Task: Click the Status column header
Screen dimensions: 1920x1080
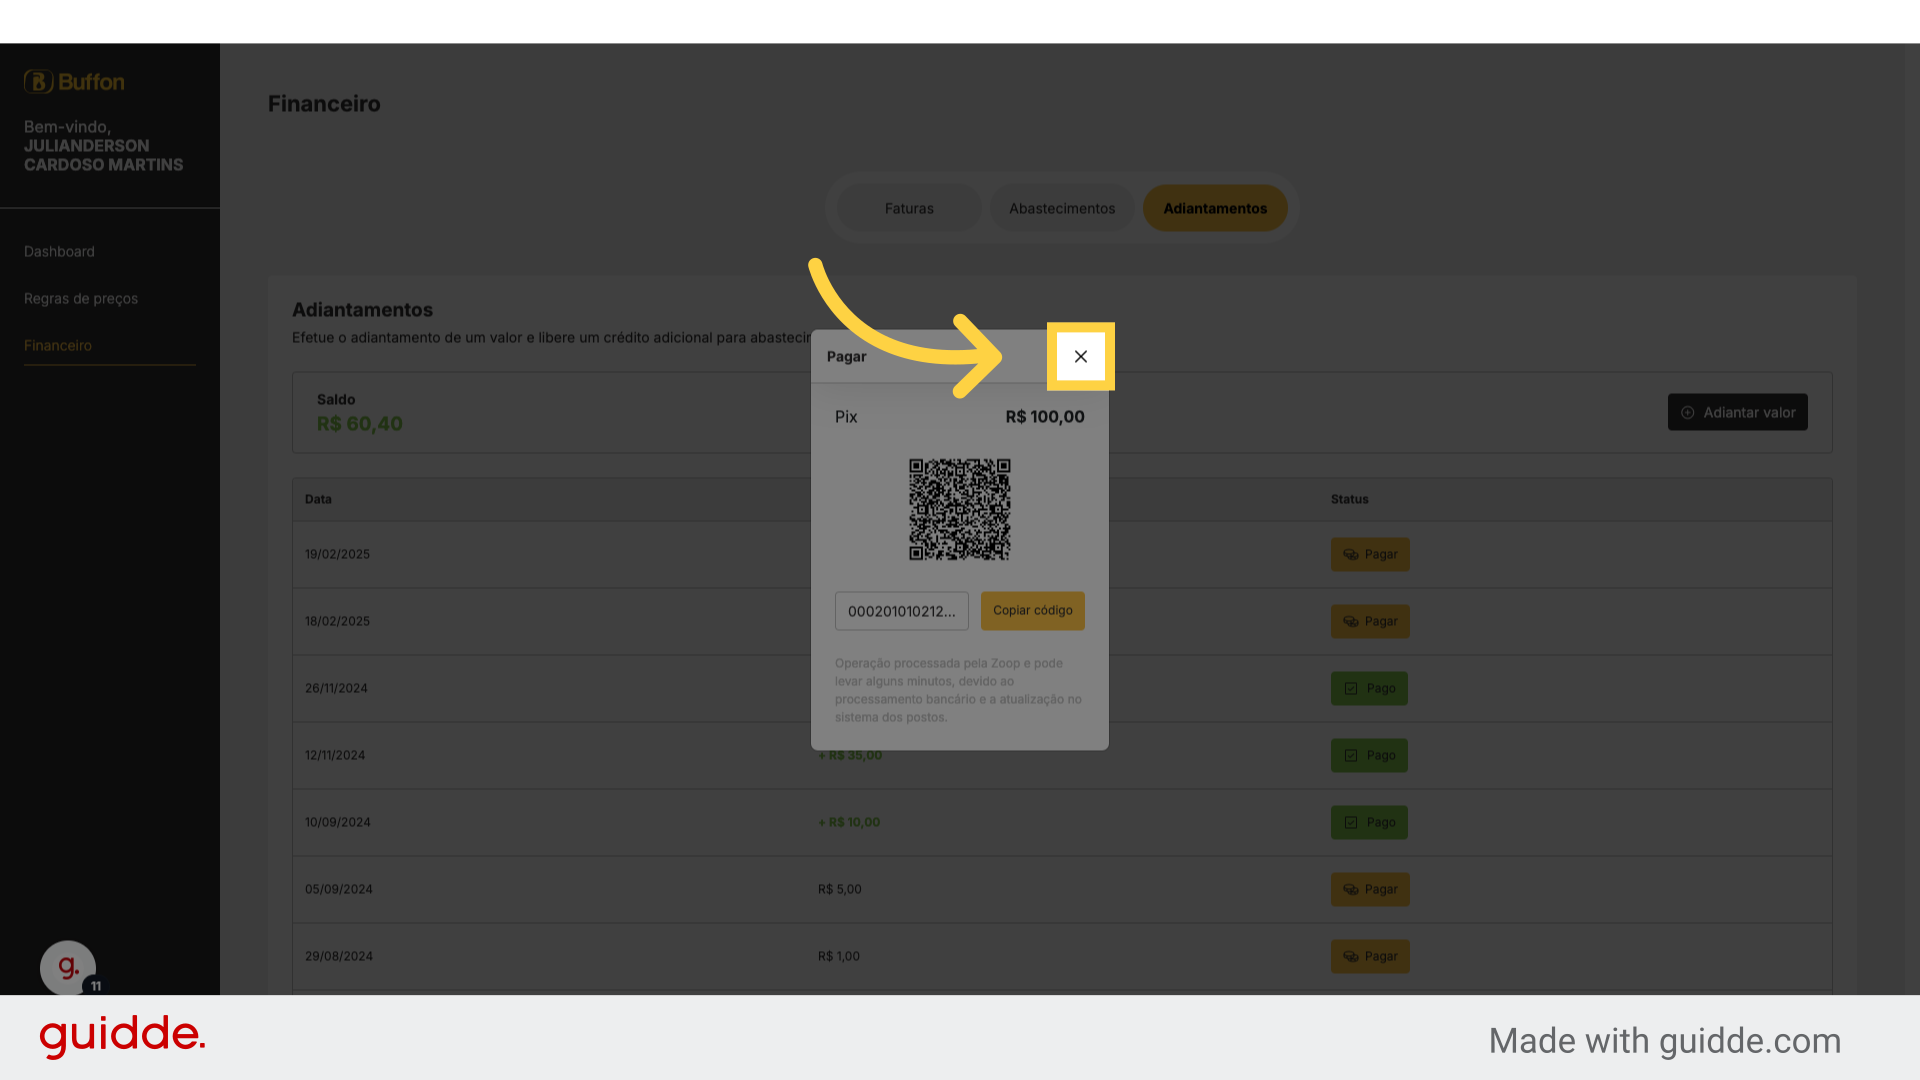Action: tap(1349, 499)
